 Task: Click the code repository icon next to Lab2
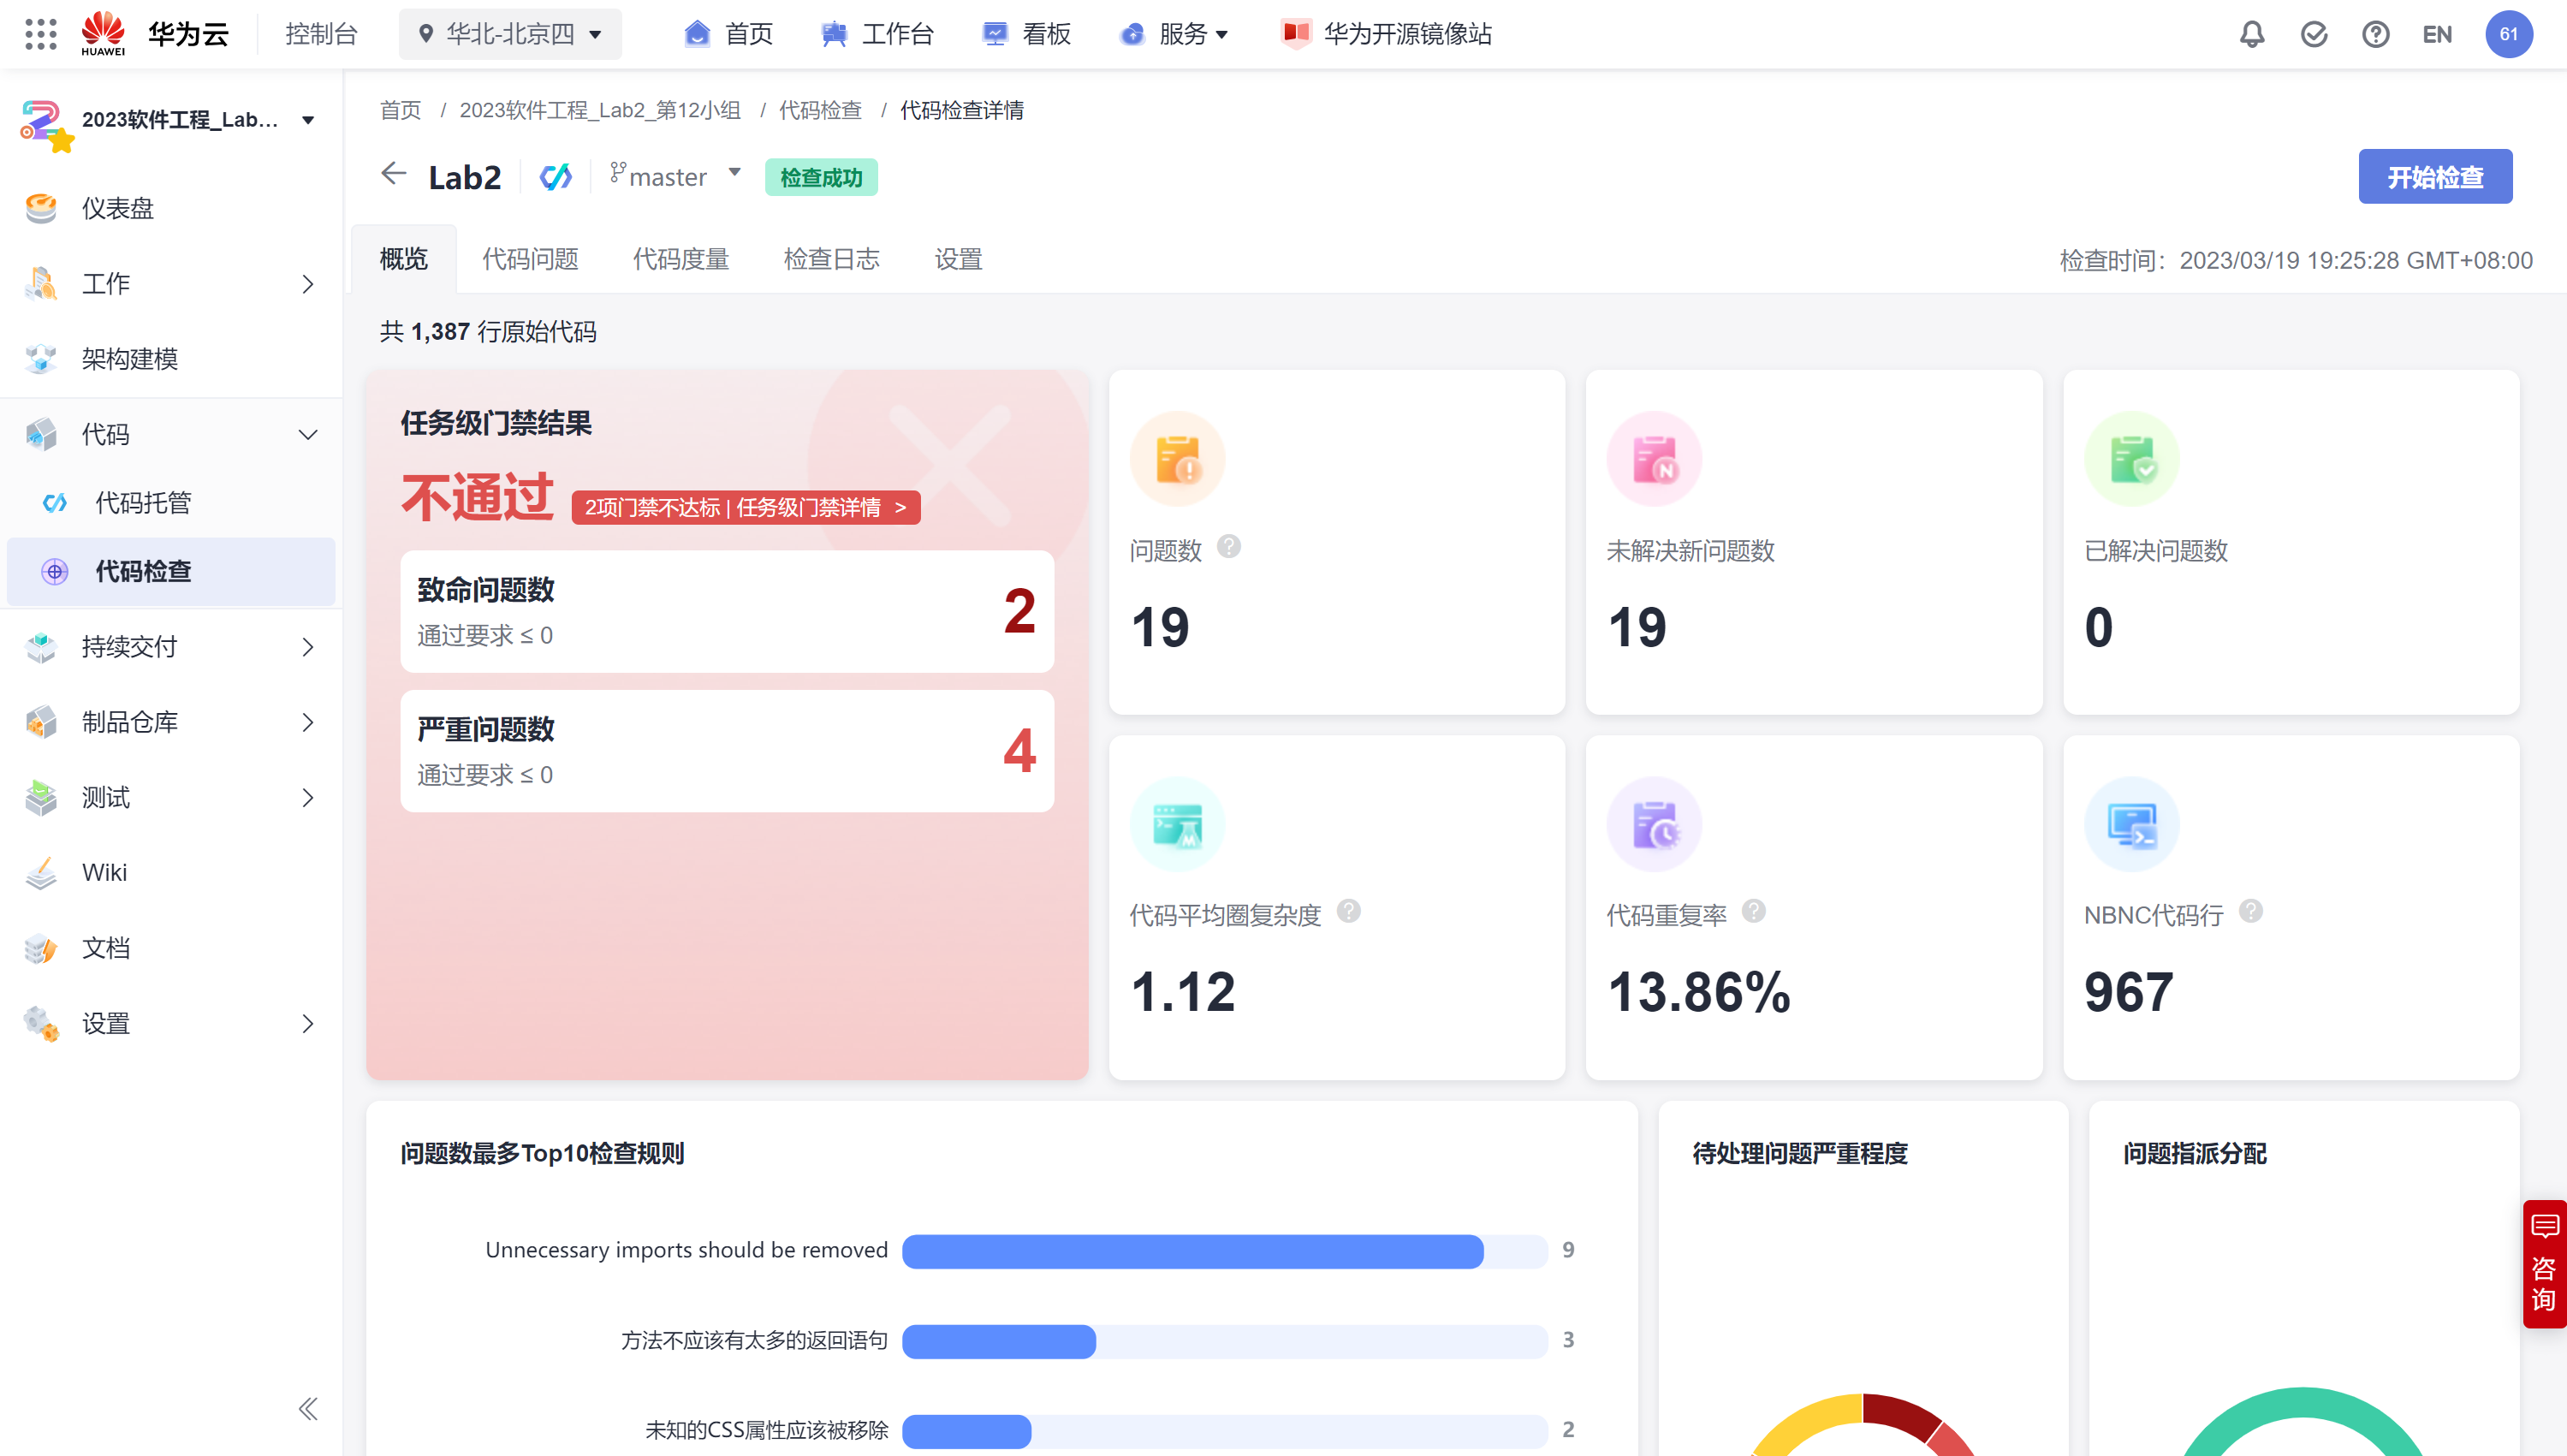pos(556,177)
